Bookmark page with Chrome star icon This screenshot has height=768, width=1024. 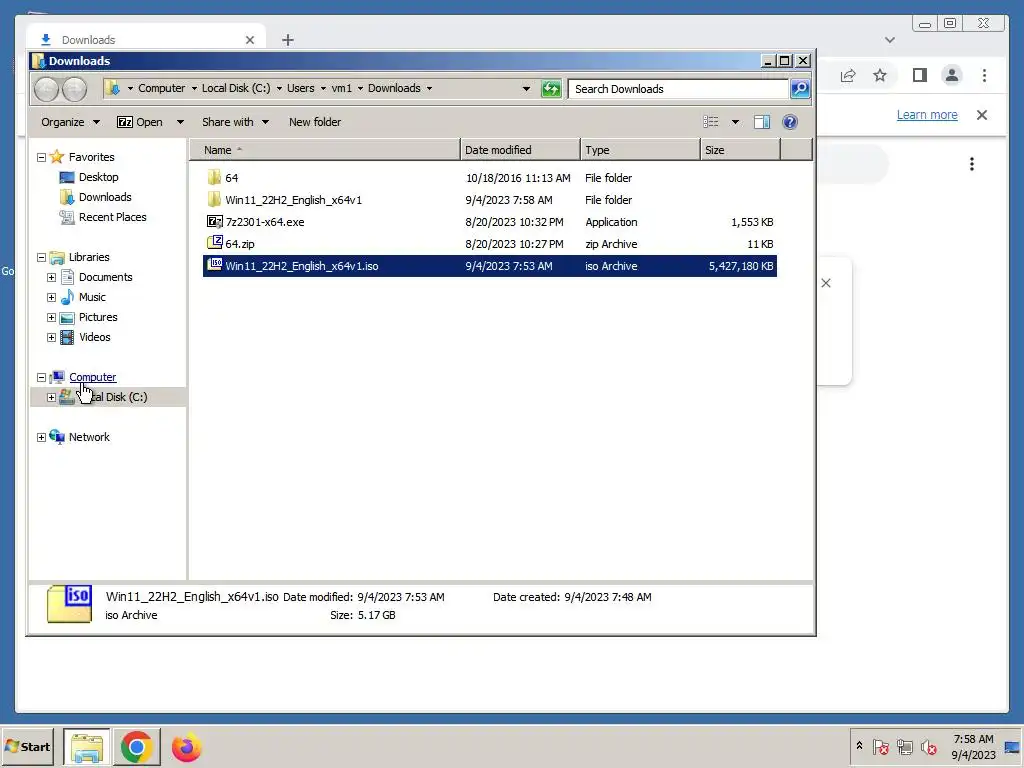[880, 76]
